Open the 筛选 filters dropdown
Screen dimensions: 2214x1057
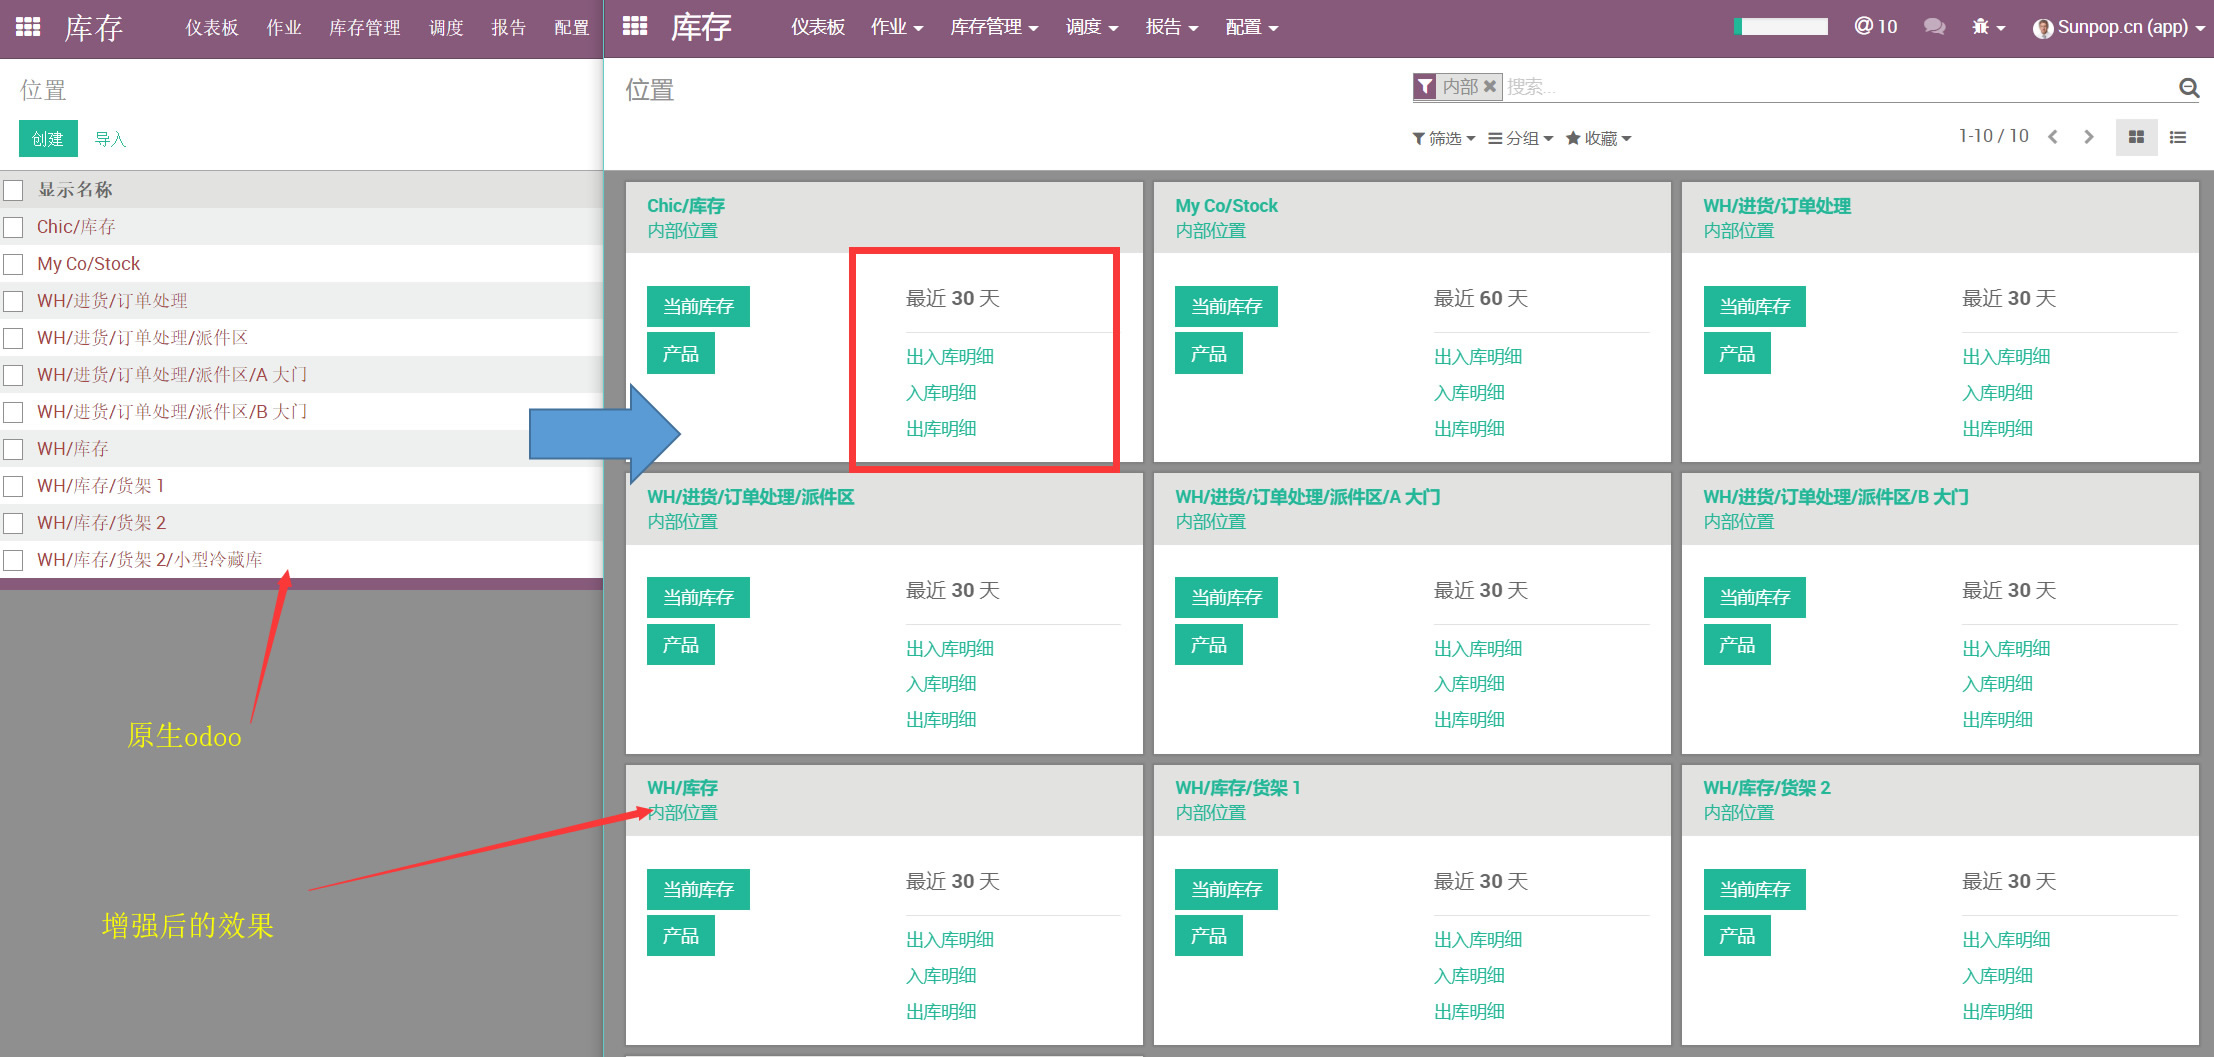1443,138
